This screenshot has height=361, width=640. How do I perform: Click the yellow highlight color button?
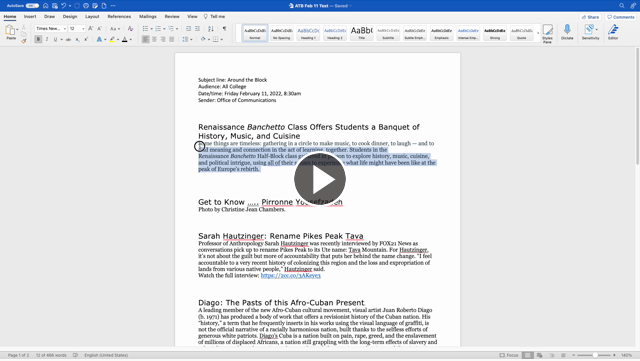click(112, 40)
